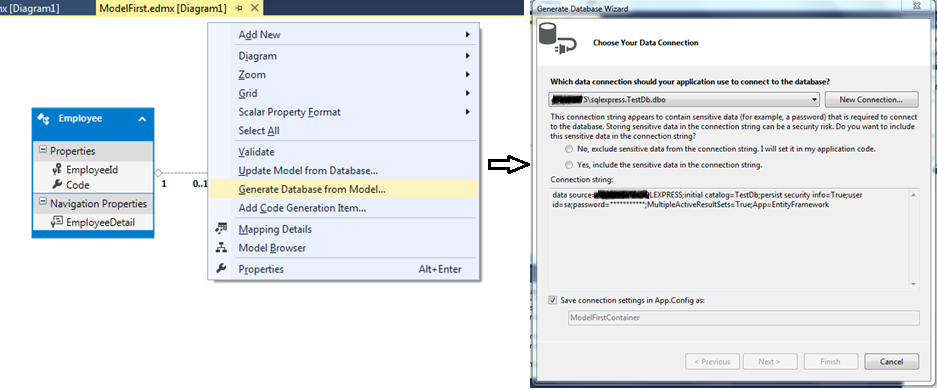Viewport: 937px width, 390px height.
Task: Collapse the Employee entity with chevron
Action: [142, 119]
